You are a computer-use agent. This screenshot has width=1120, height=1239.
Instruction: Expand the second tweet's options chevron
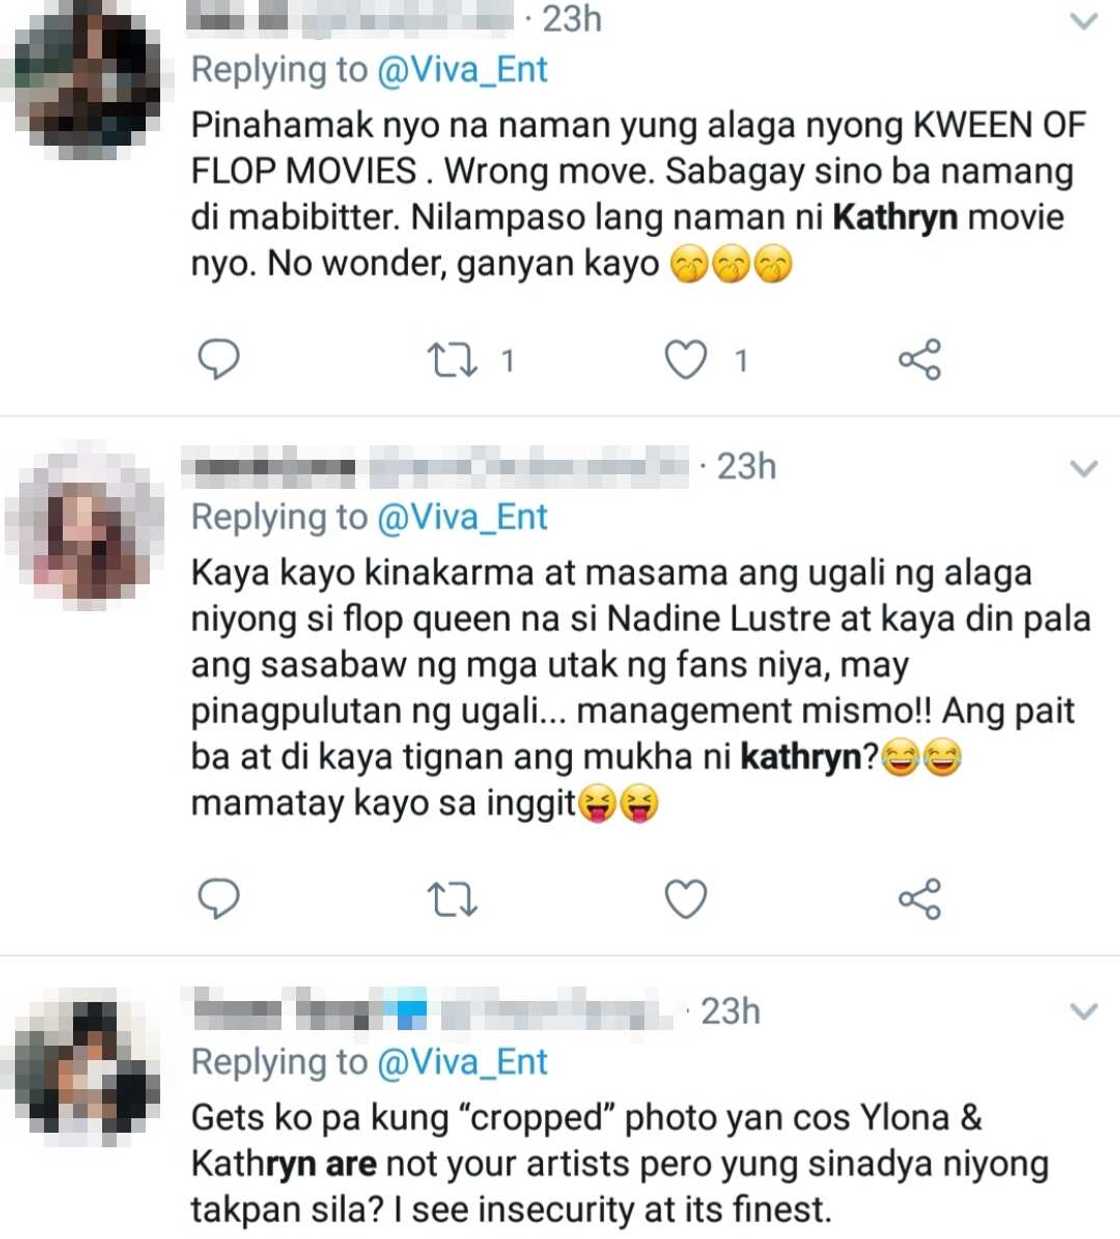[1084, 468]
